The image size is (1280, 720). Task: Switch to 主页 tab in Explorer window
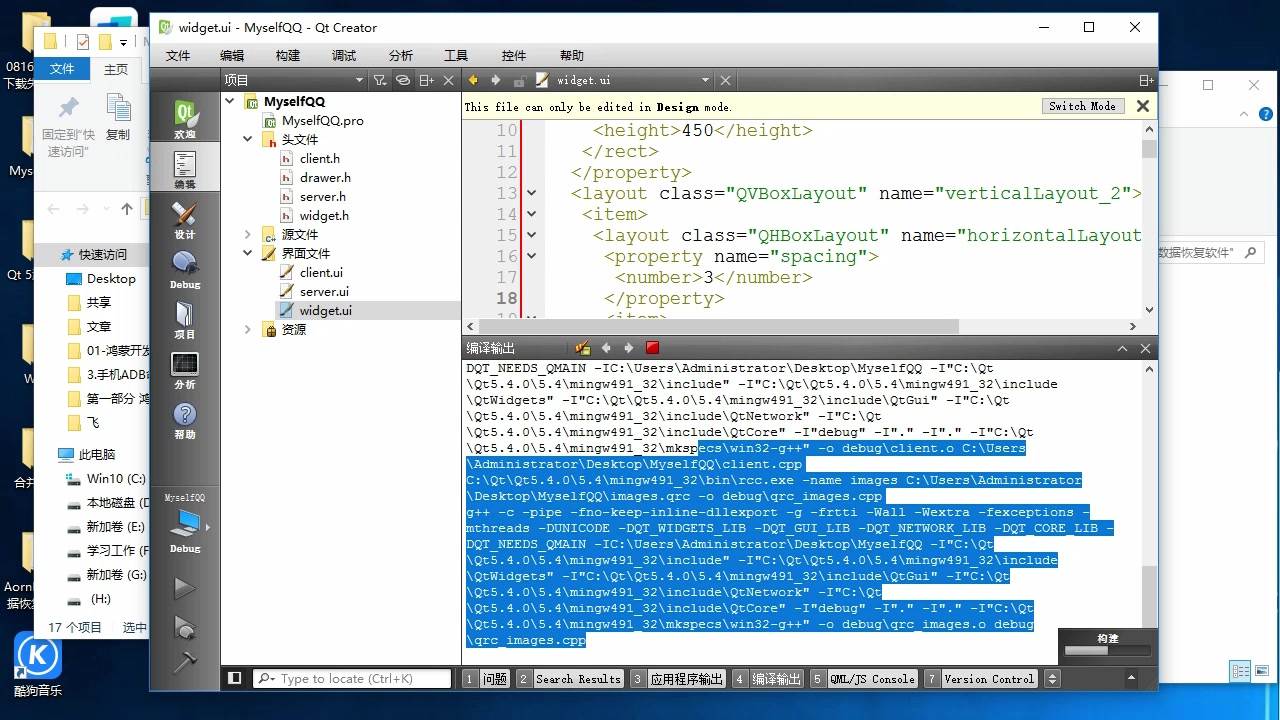pyautogui.click(x=116, y=69)
